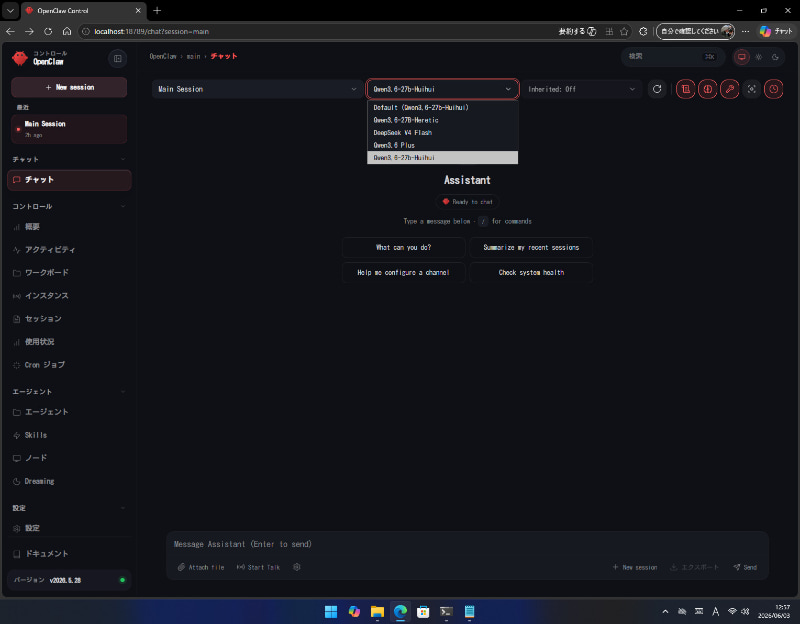800x624 pixels.
Task: Open ノード page
Action: point(69,458)
